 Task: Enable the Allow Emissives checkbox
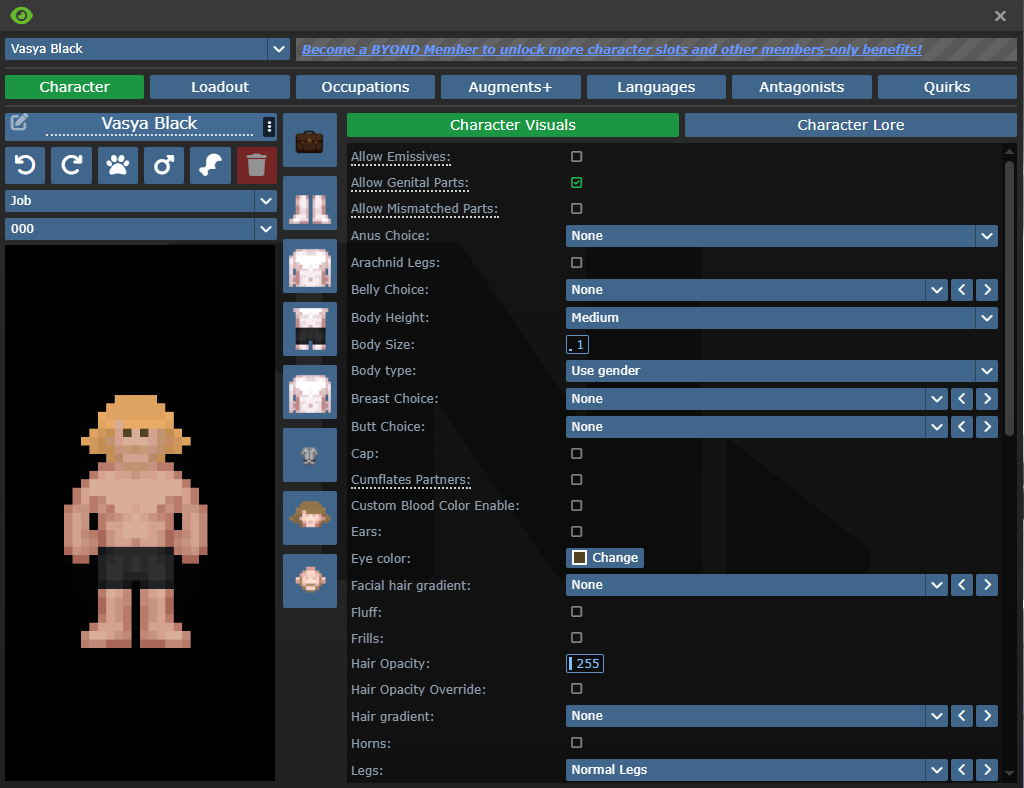pyautogui.click(x=576, y=157)
